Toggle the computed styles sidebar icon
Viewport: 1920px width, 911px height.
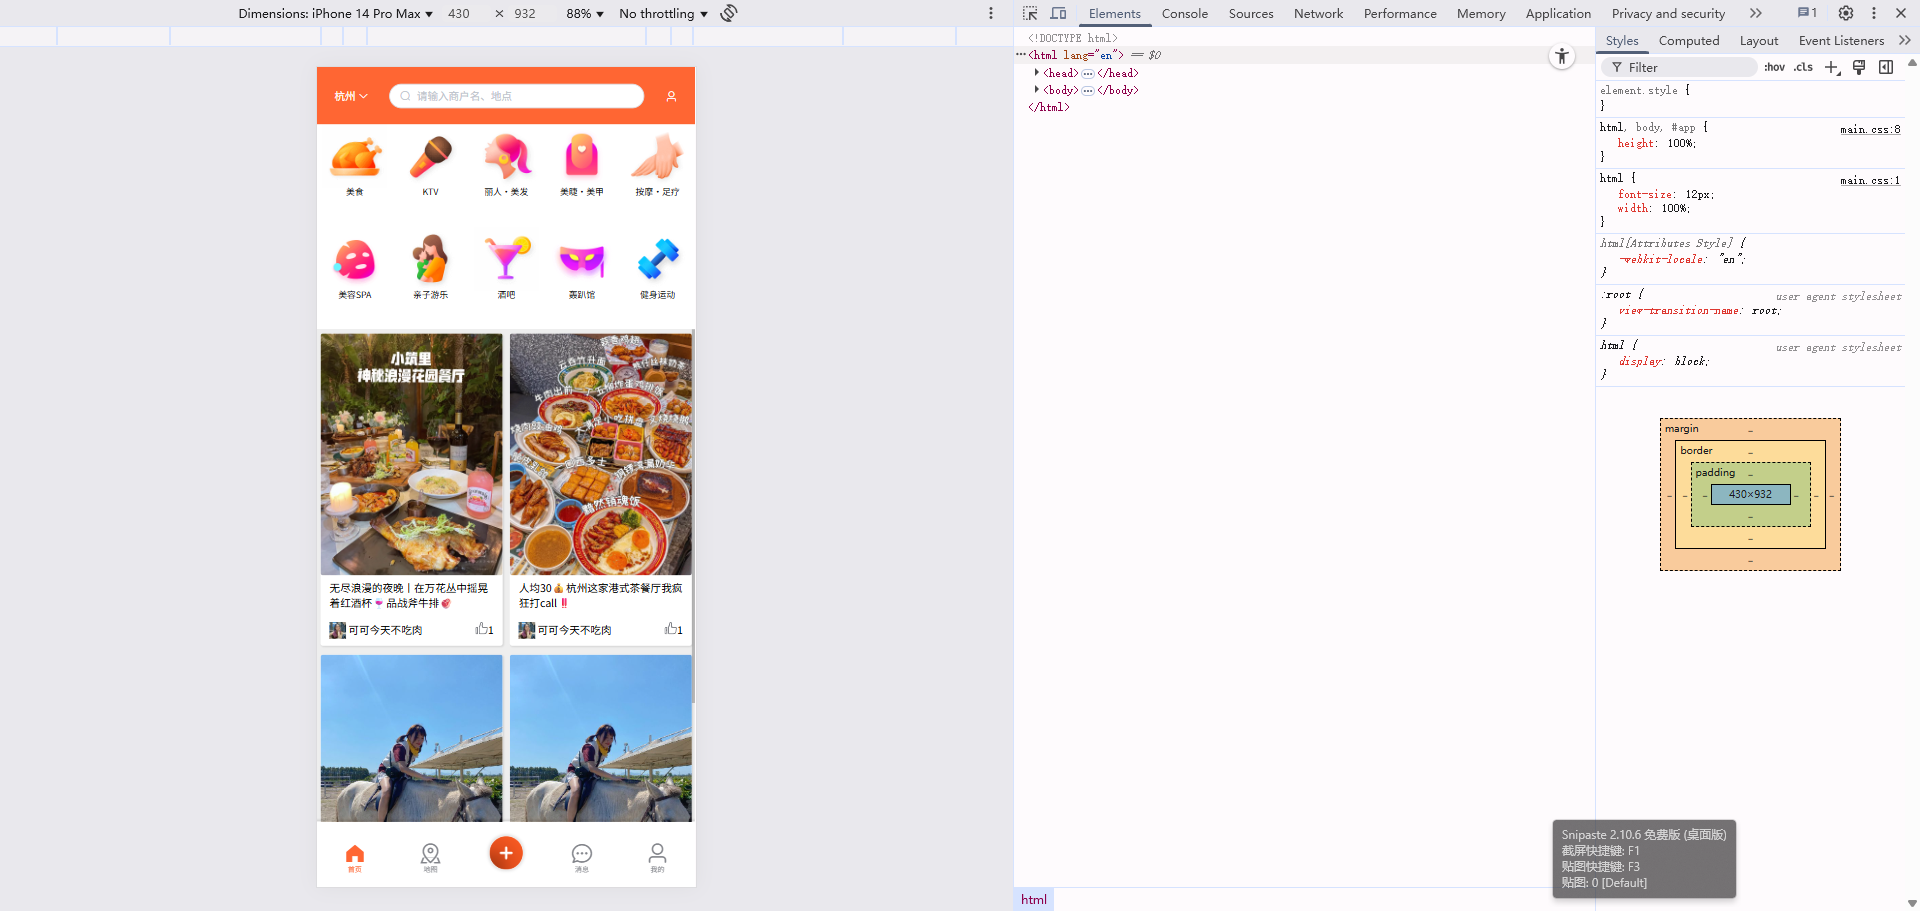point(1886,67)
